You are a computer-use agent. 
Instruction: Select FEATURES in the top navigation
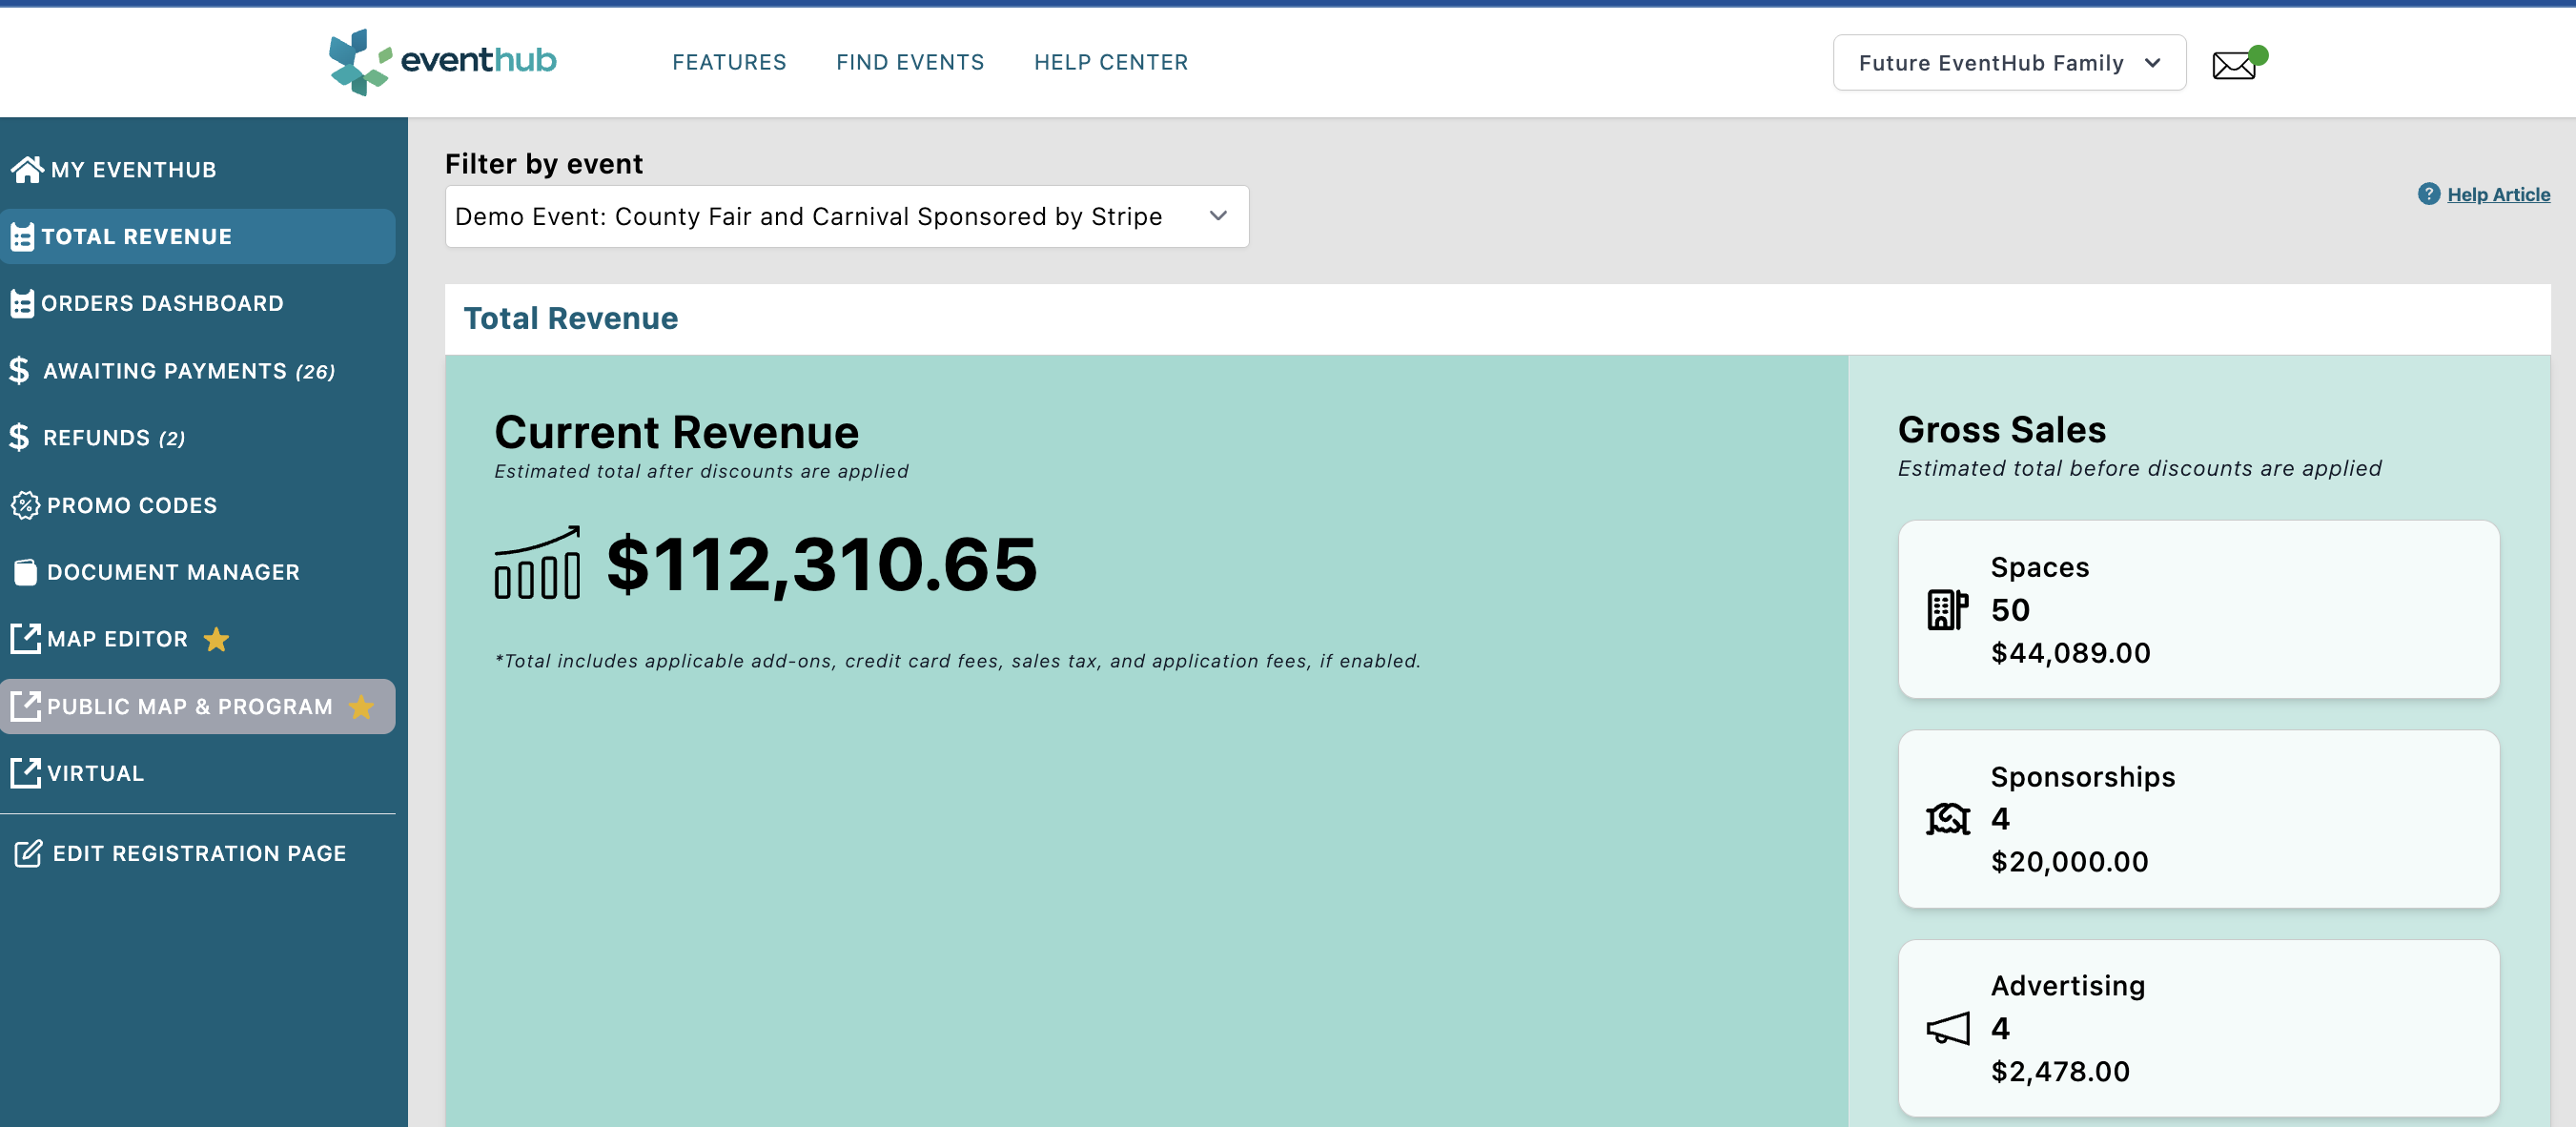[x=729, y=62]
